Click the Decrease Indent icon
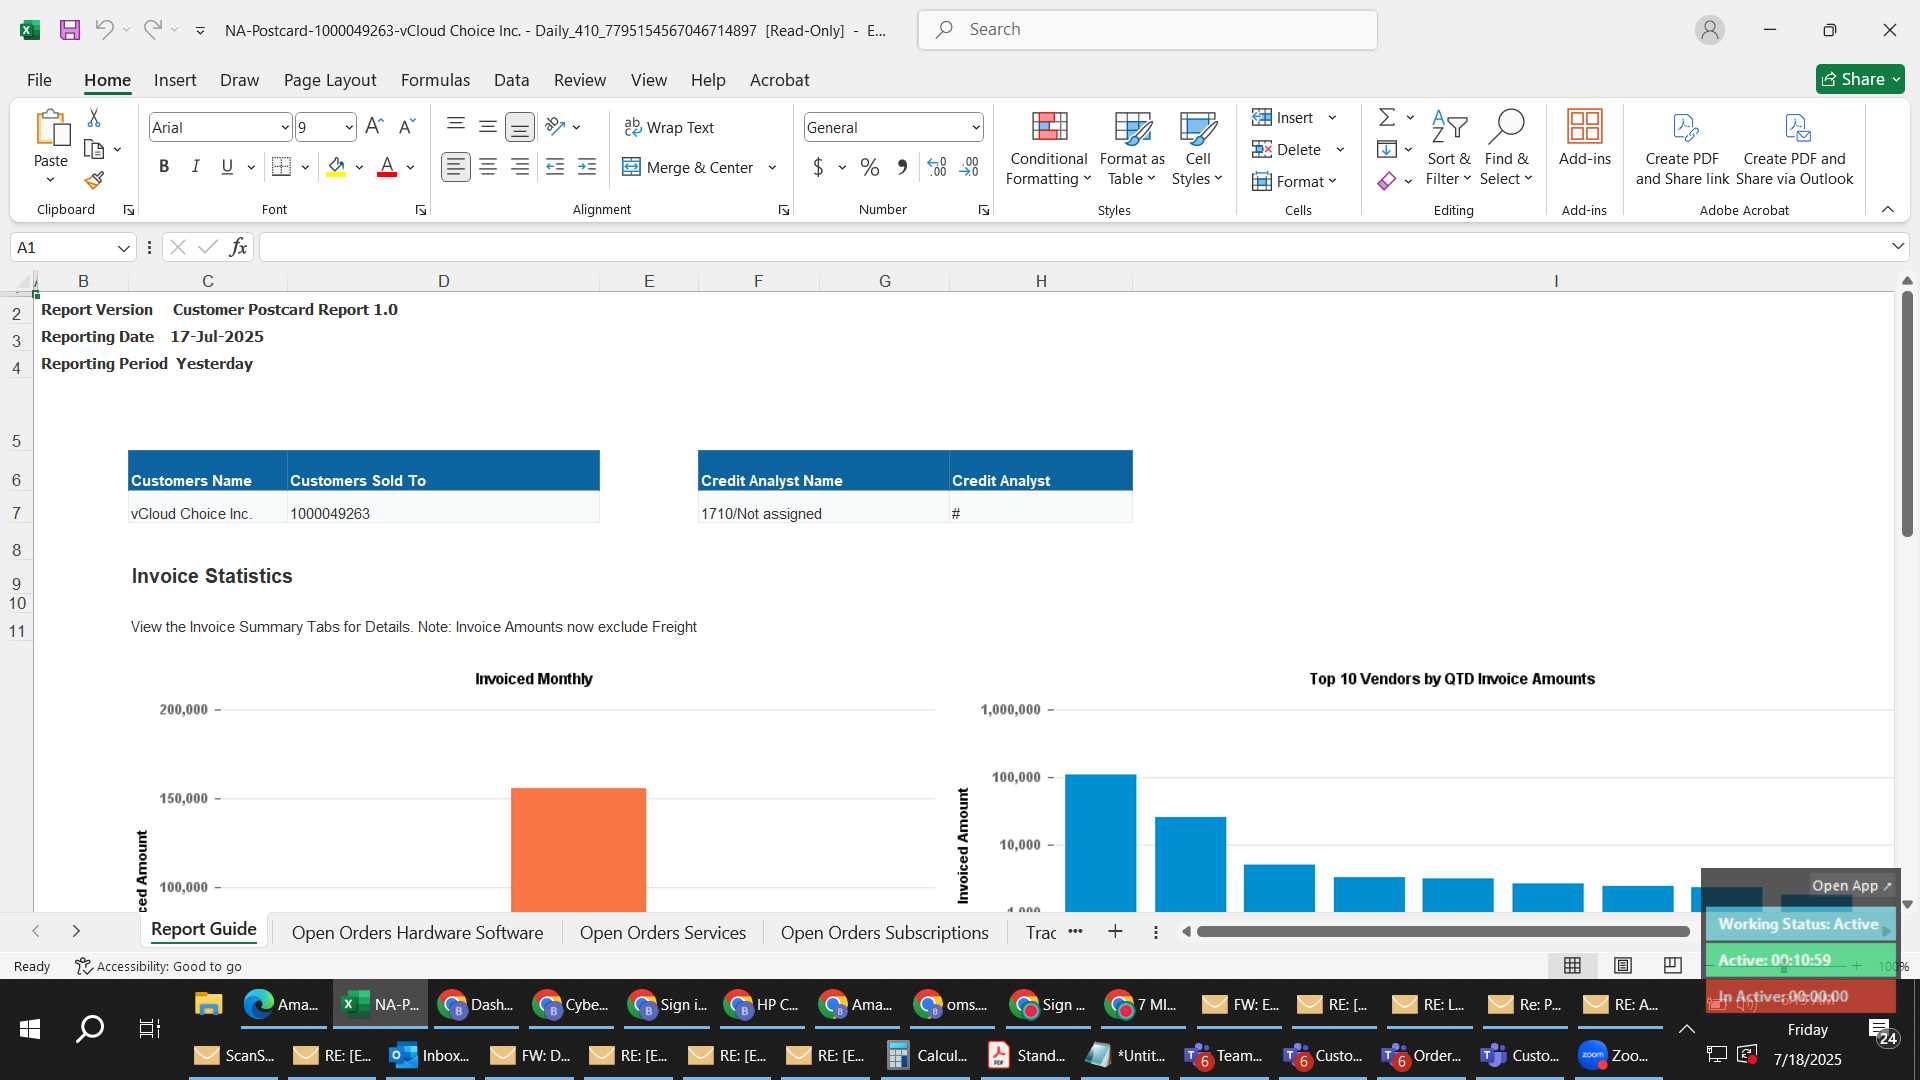Viewport: 1920px width, 1080px height. (x=555, y=168)
